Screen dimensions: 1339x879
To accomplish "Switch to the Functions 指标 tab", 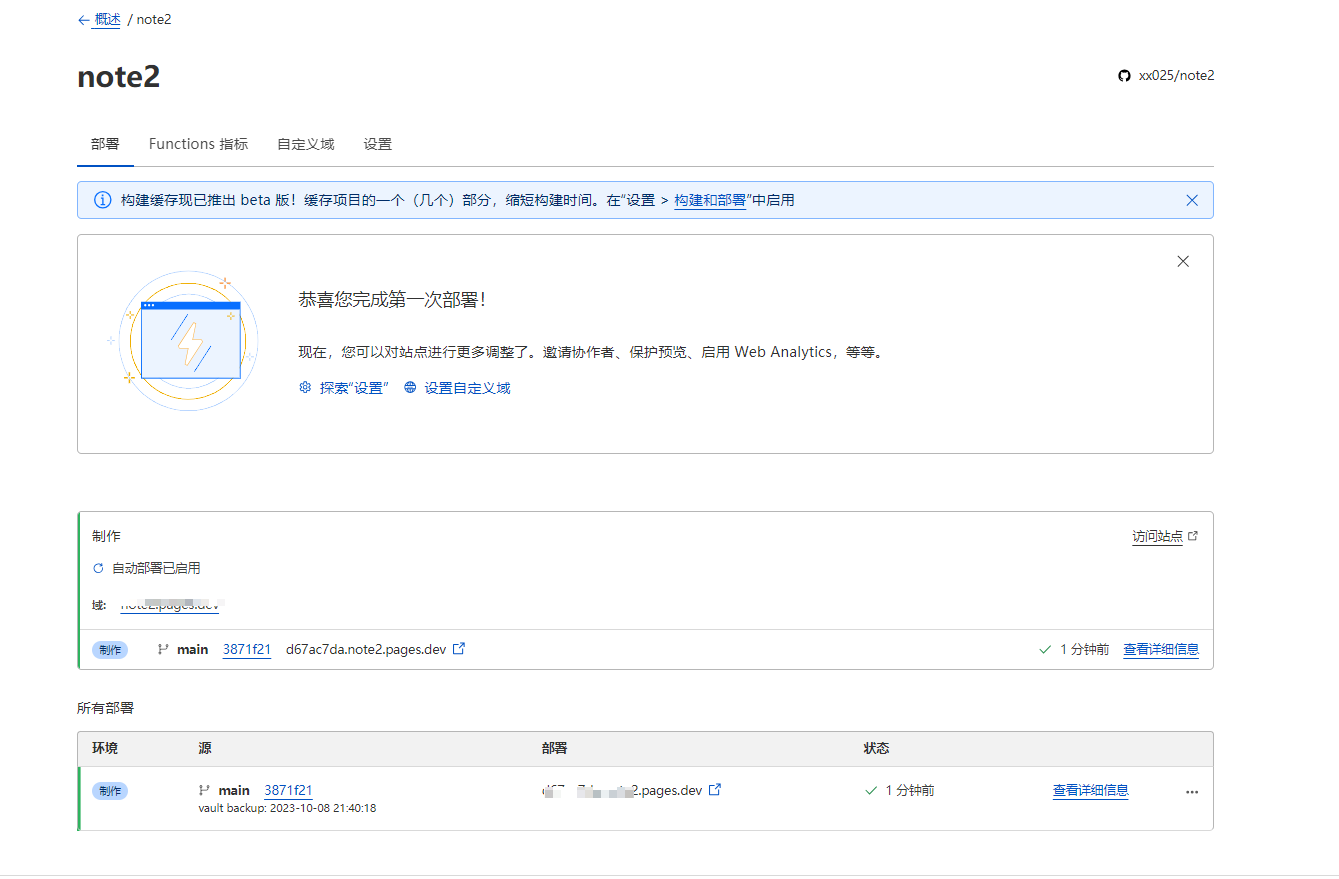I will [x=198, y=144].
